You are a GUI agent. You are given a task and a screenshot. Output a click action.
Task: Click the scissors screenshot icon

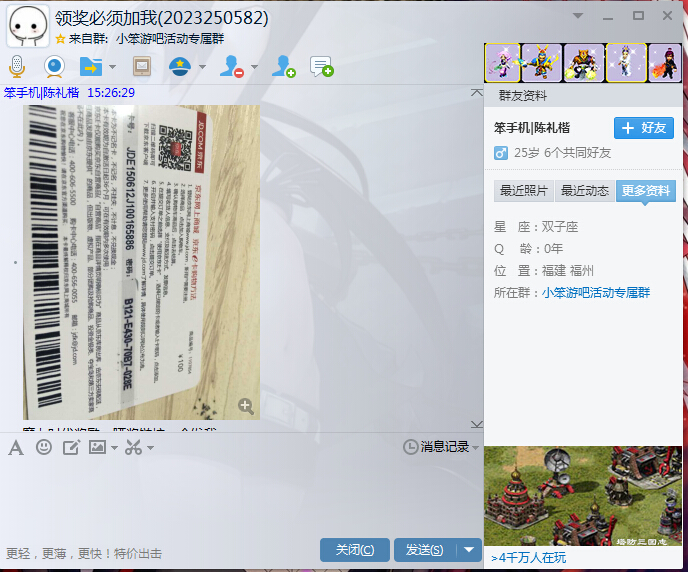coord(133,447)
